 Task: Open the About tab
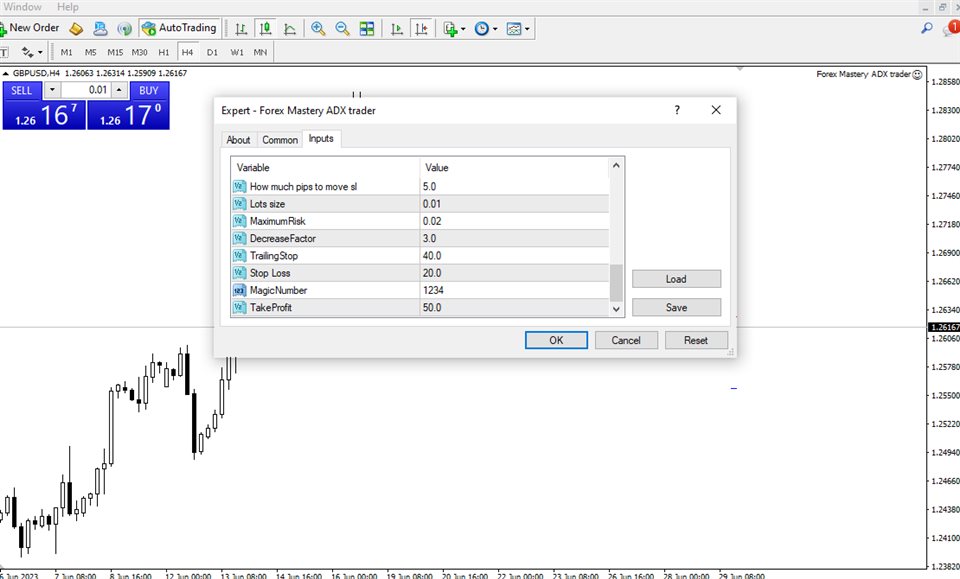click(238, 140)
